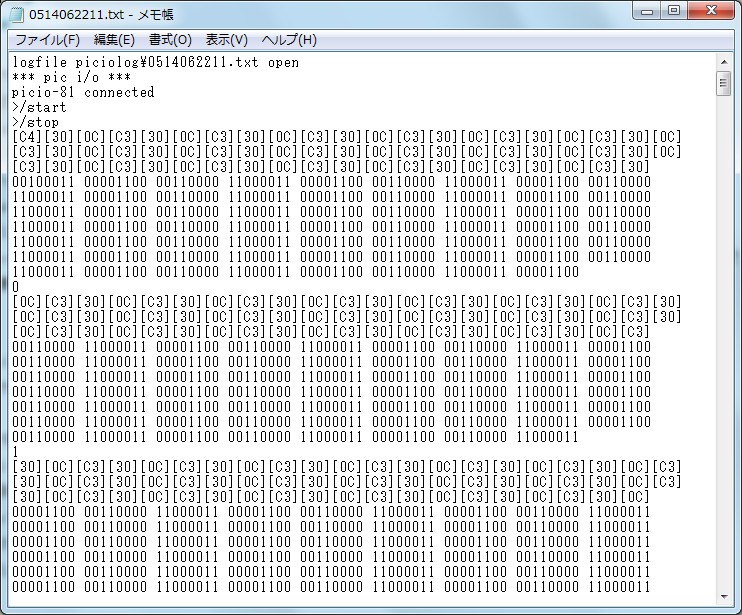
Task: Click the '>/start' command line
Action: click(x=39, y=107)
